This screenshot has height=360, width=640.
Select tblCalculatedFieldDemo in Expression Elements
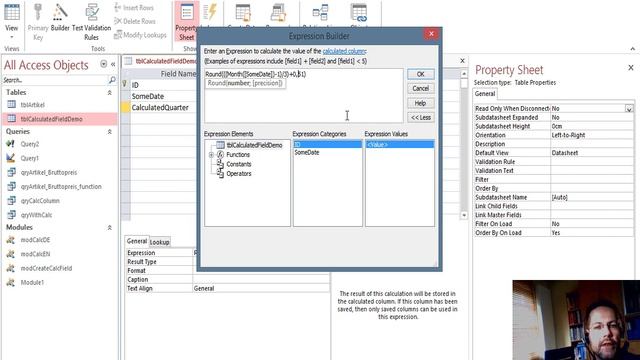click(254, 145)
